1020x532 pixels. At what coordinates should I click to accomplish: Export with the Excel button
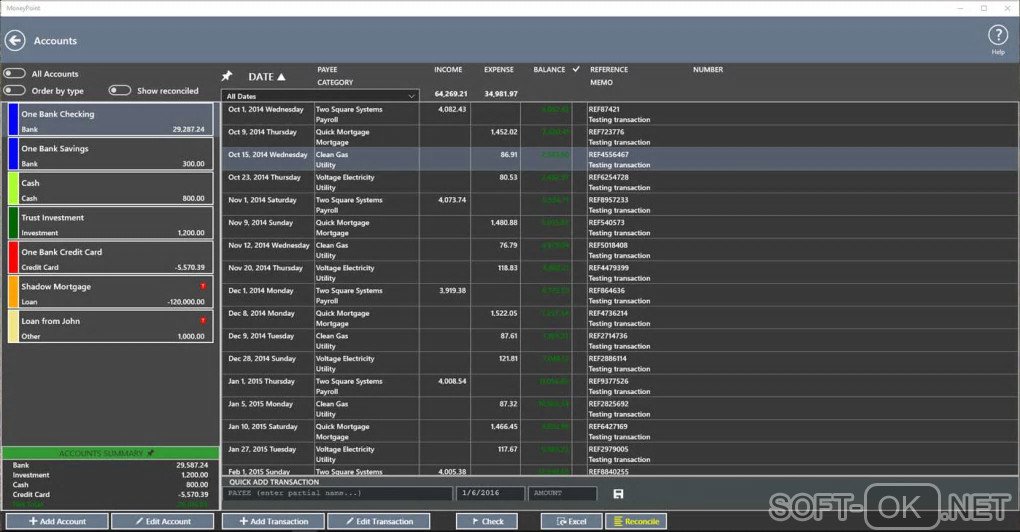(572, 521)
